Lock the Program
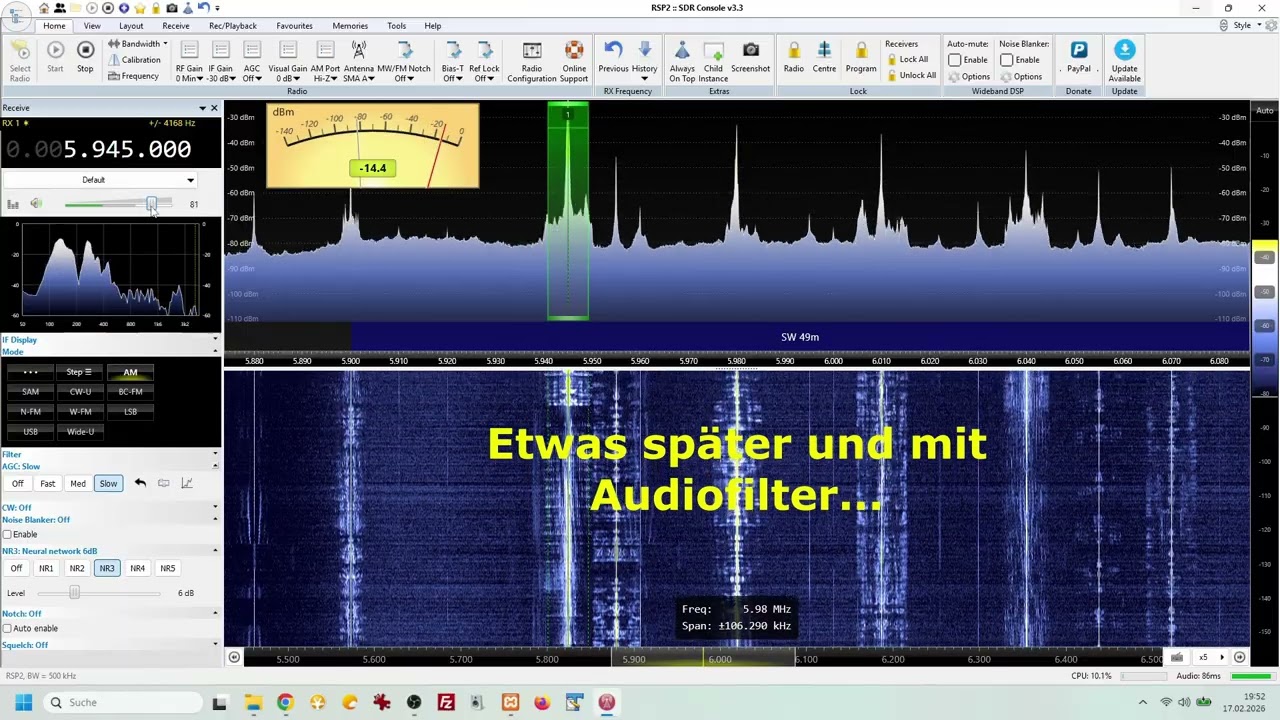 pos(861,56)
